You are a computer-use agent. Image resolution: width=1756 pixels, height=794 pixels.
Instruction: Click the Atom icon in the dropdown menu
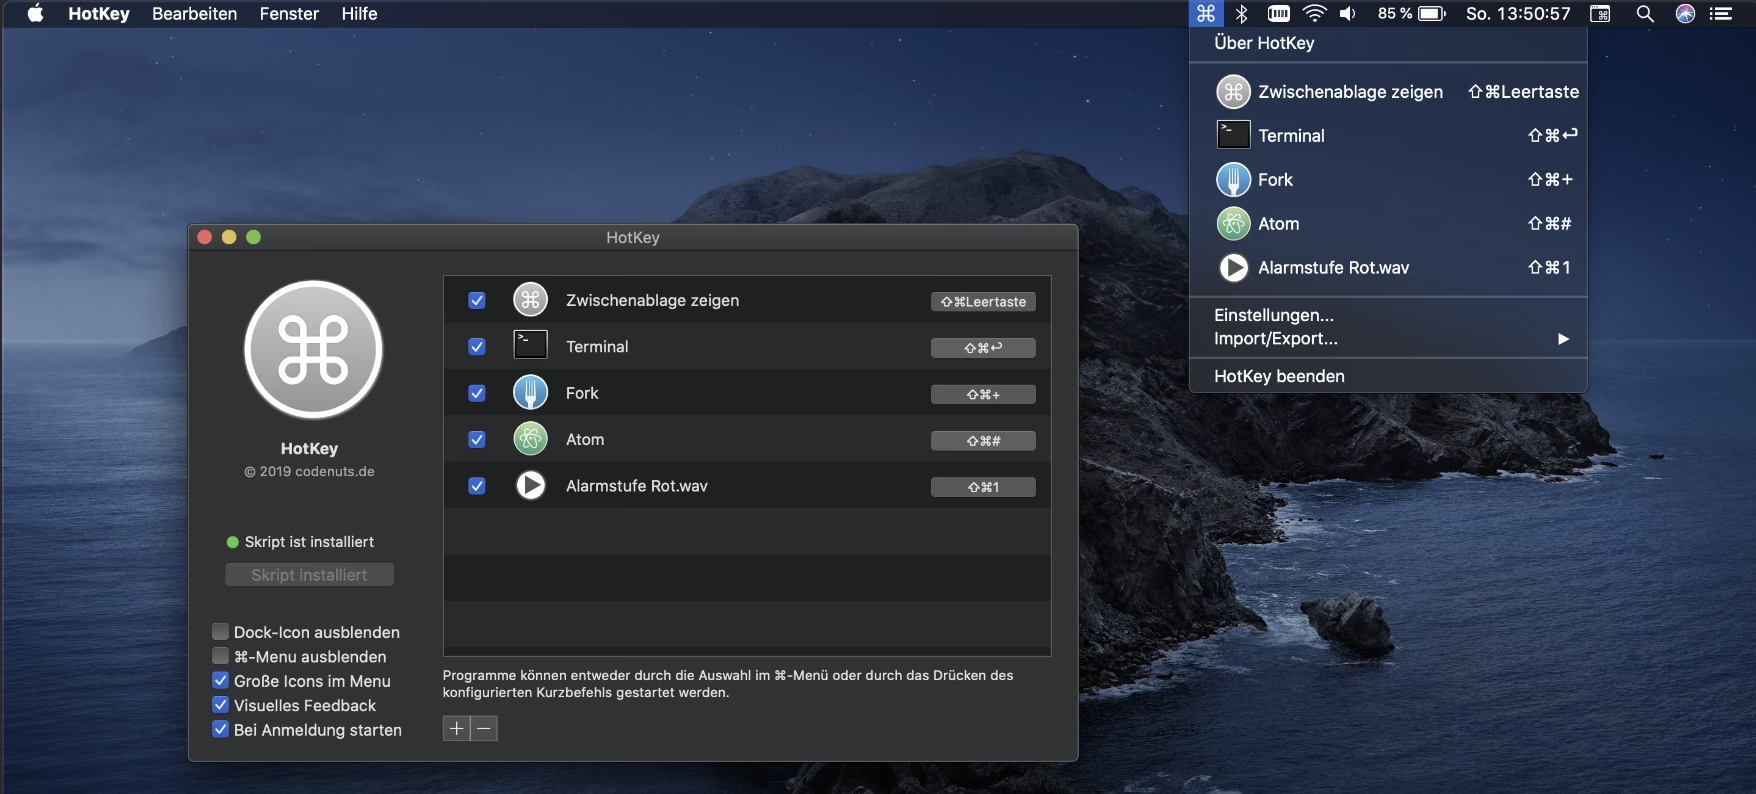(1234, 224)
